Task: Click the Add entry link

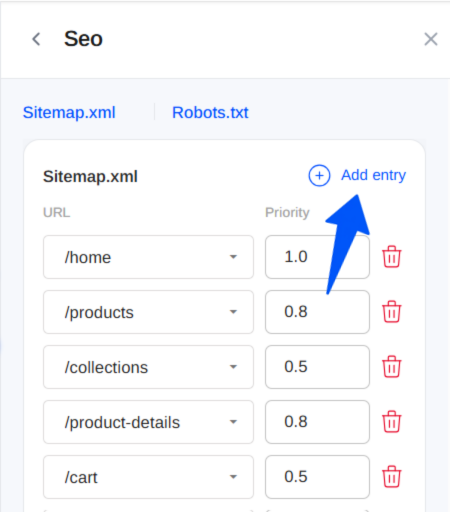Action: pyautogui.click(x=373, y=175)
